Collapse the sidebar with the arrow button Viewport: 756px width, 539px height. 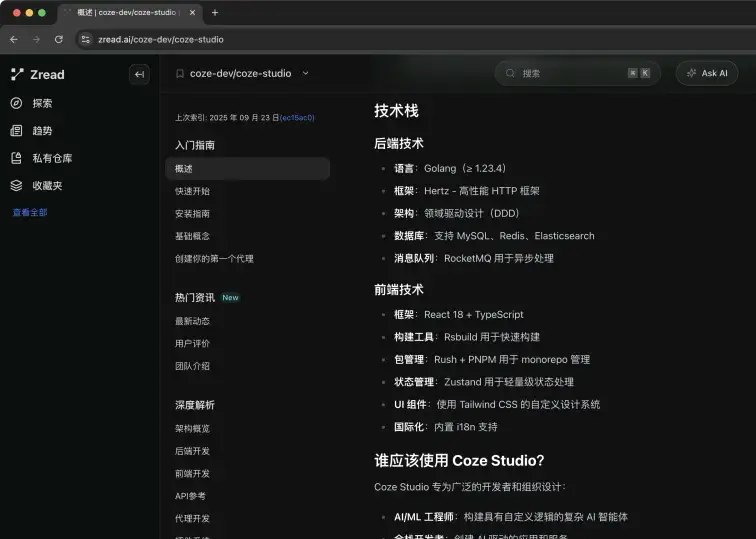coord(139,74)
